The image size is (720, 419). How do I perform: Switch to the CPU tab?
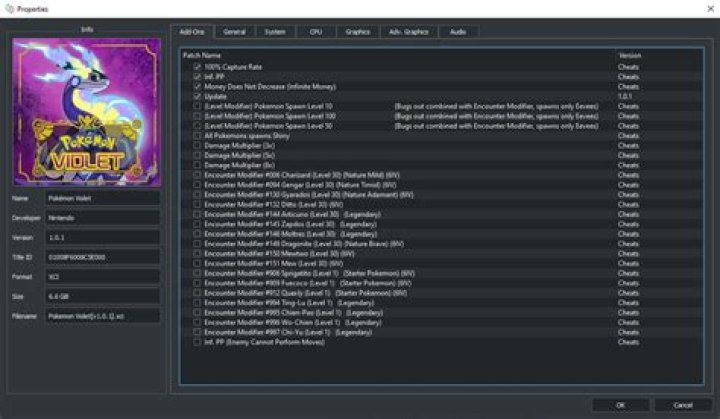tap(315, 32)
